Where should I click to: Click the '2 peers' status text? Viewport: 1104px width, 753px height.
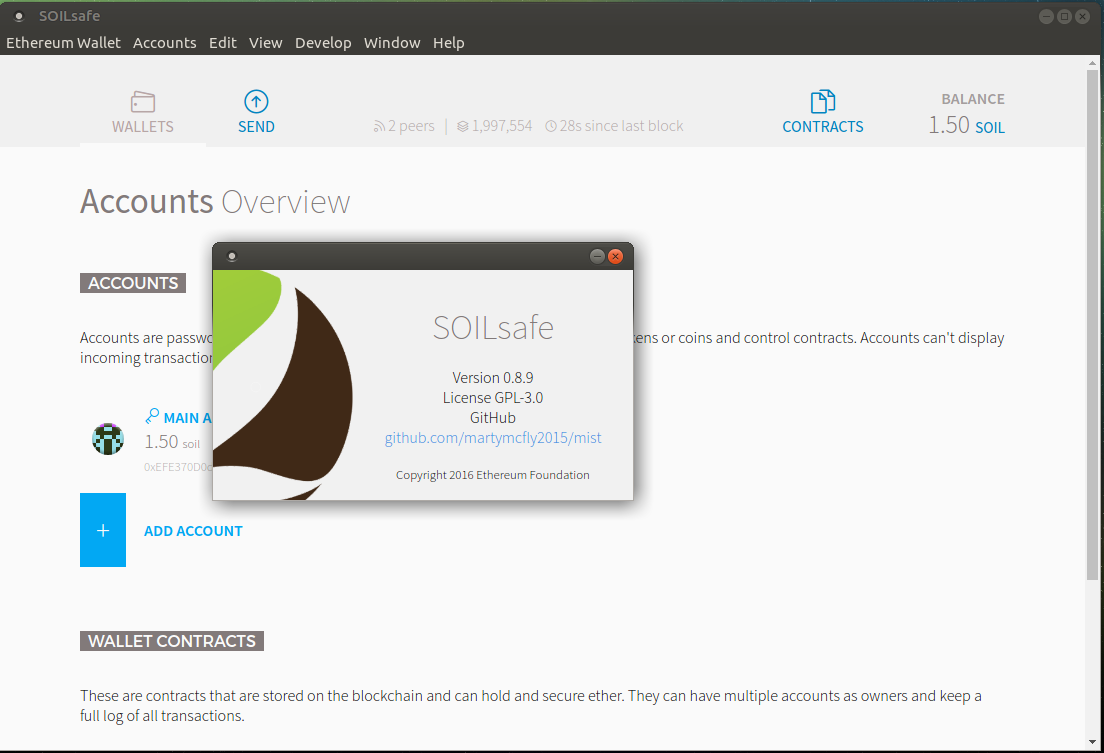[x=411, y=126]
